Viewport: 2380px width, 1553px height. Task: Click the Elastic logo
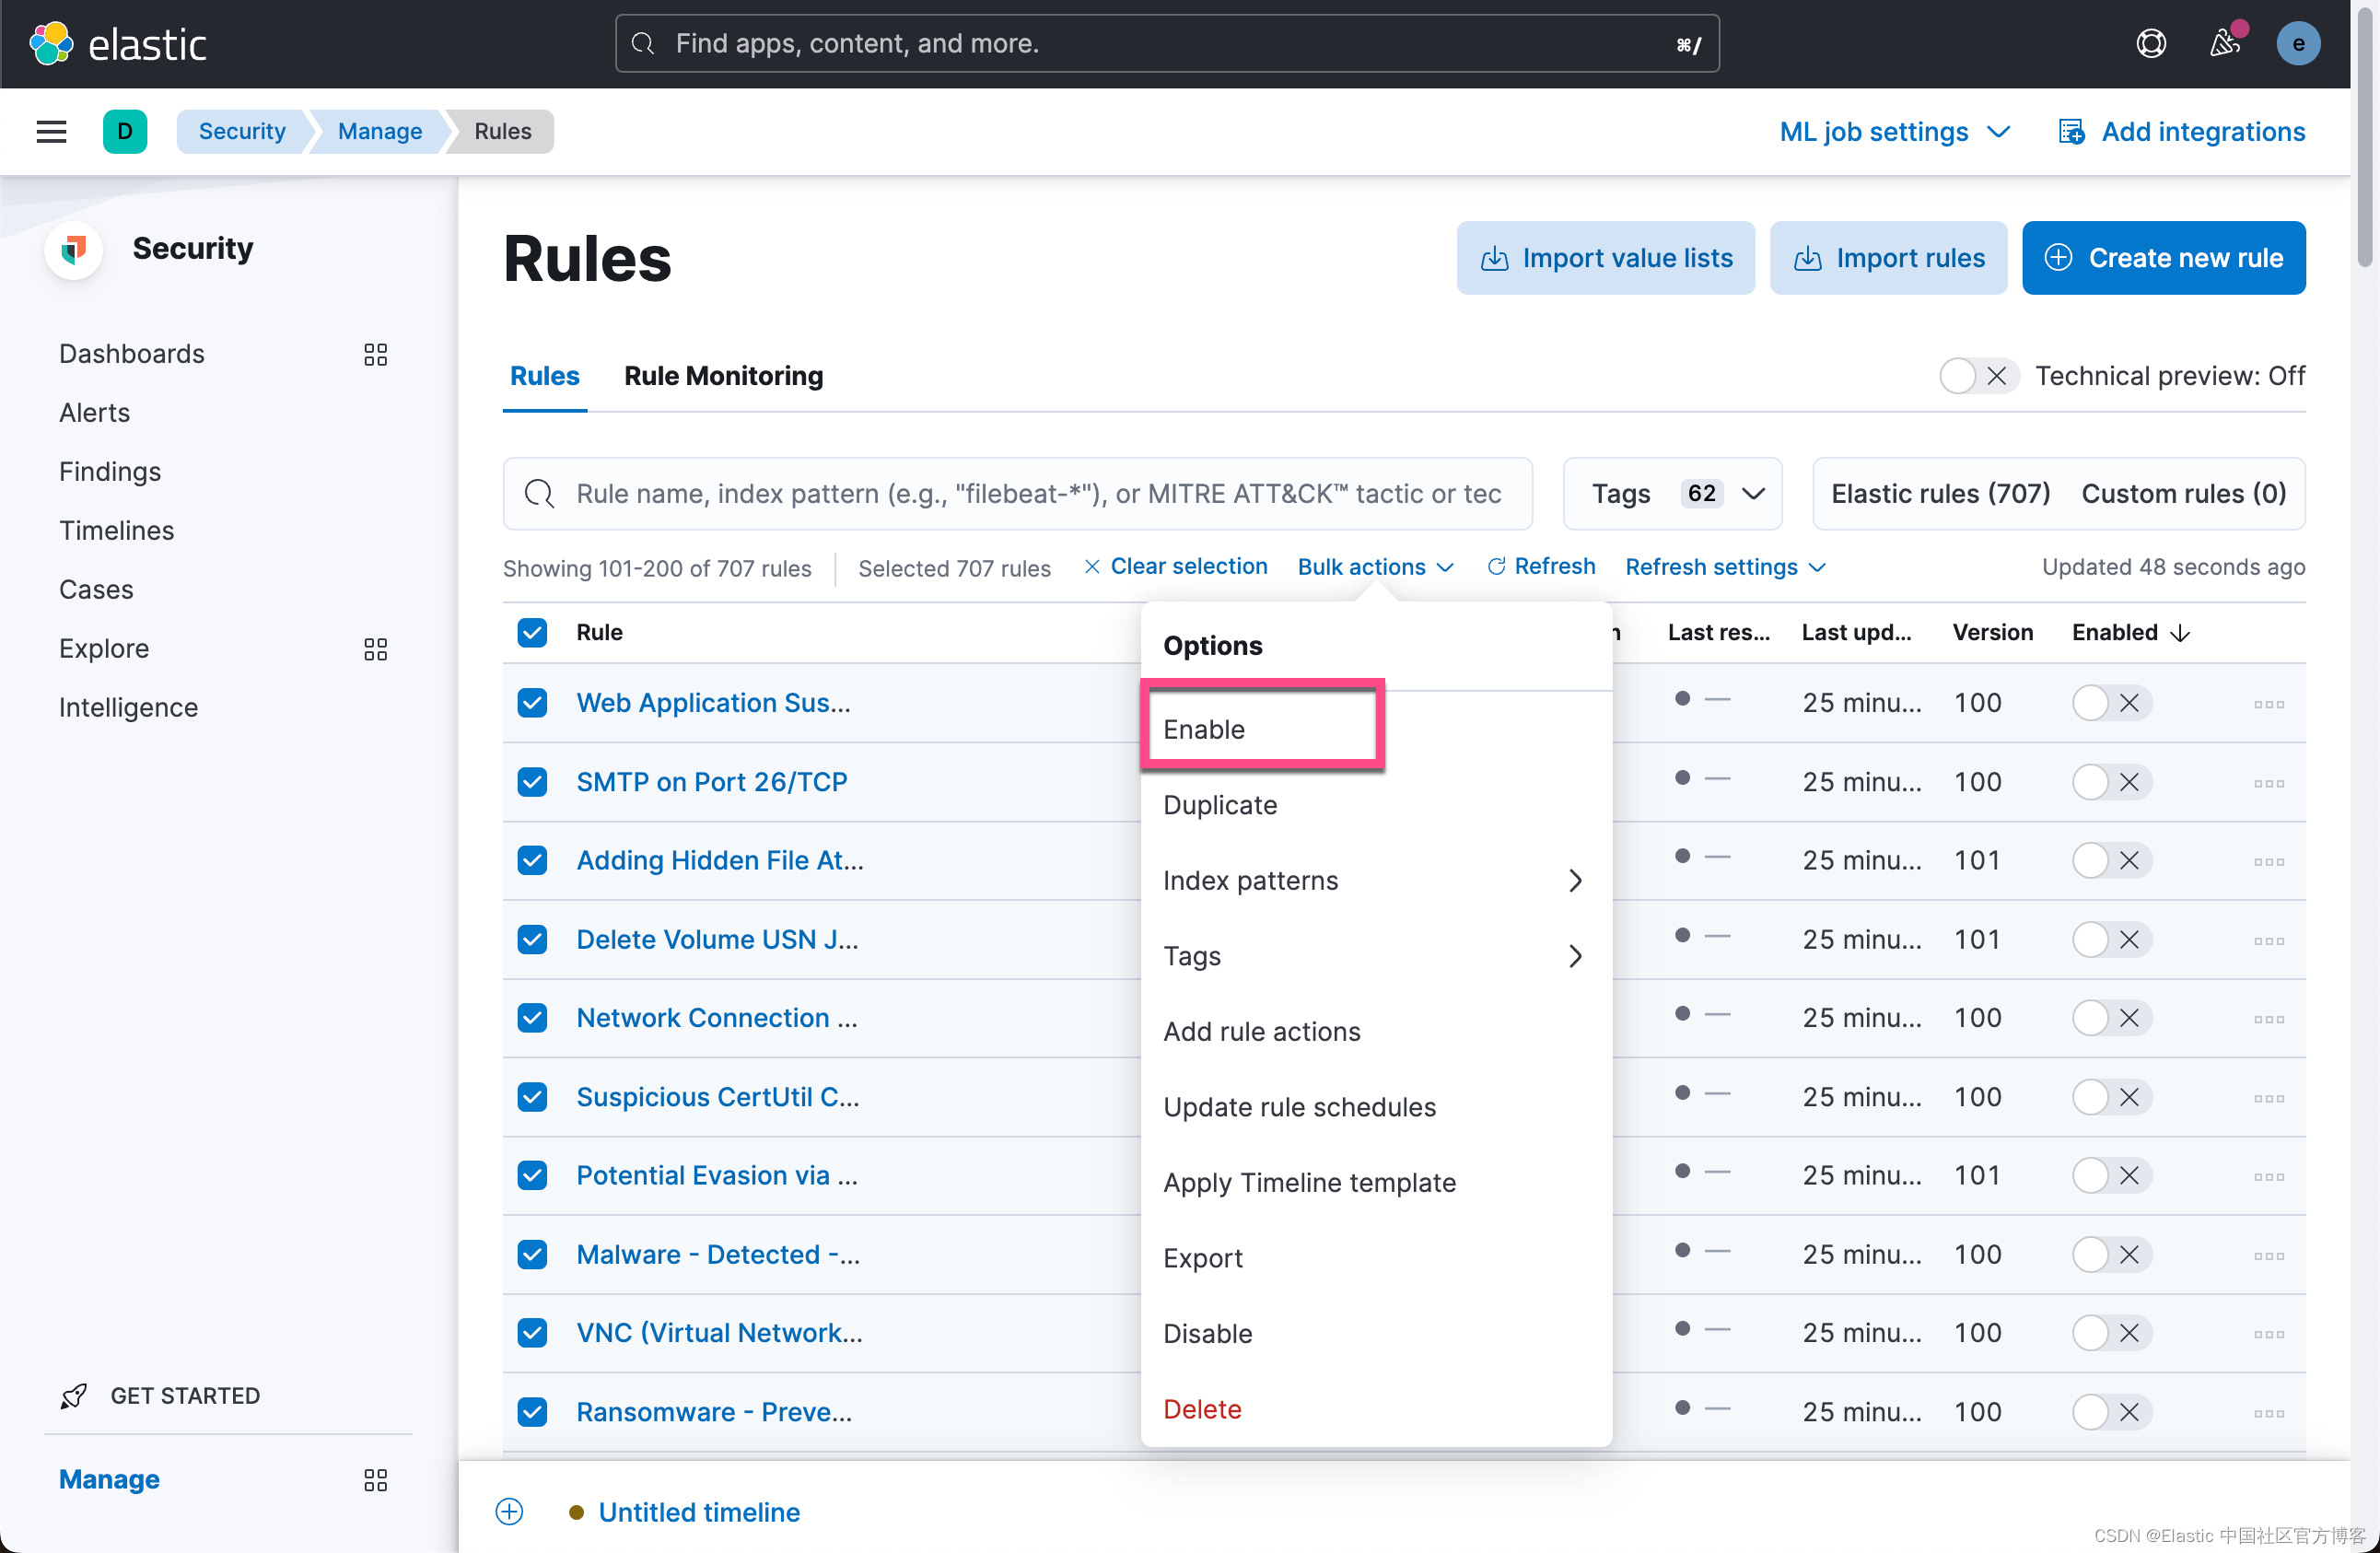pos(118,44)
